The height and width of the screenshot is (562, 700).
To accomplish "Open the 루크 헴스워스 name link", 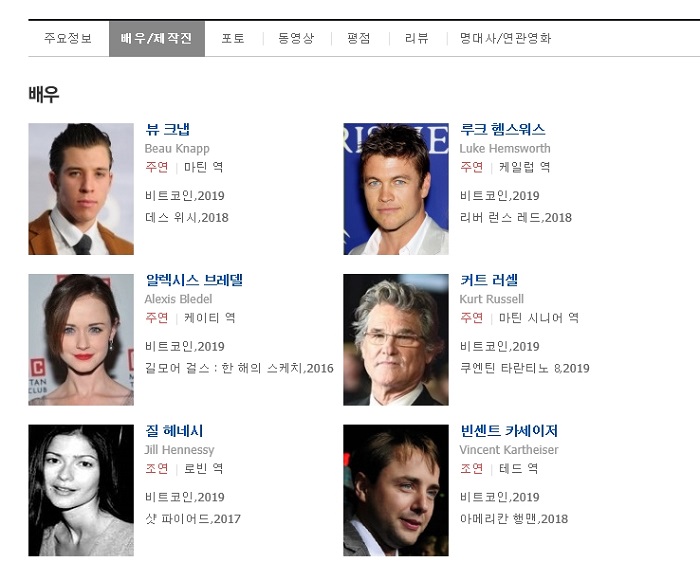I will click(x=503, y=129).
